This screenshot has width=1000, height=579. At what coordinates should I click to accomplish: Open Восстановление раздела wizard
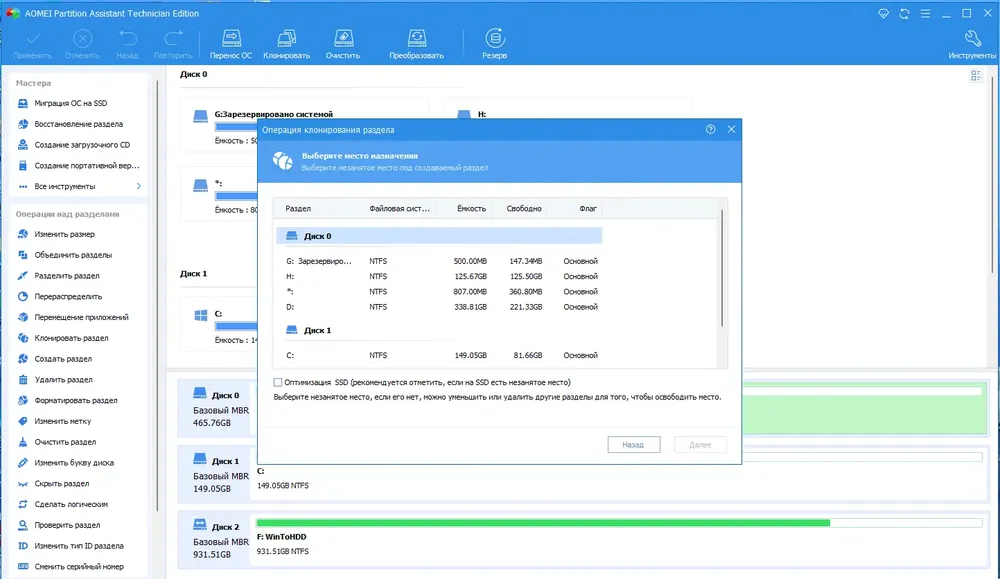78,124
